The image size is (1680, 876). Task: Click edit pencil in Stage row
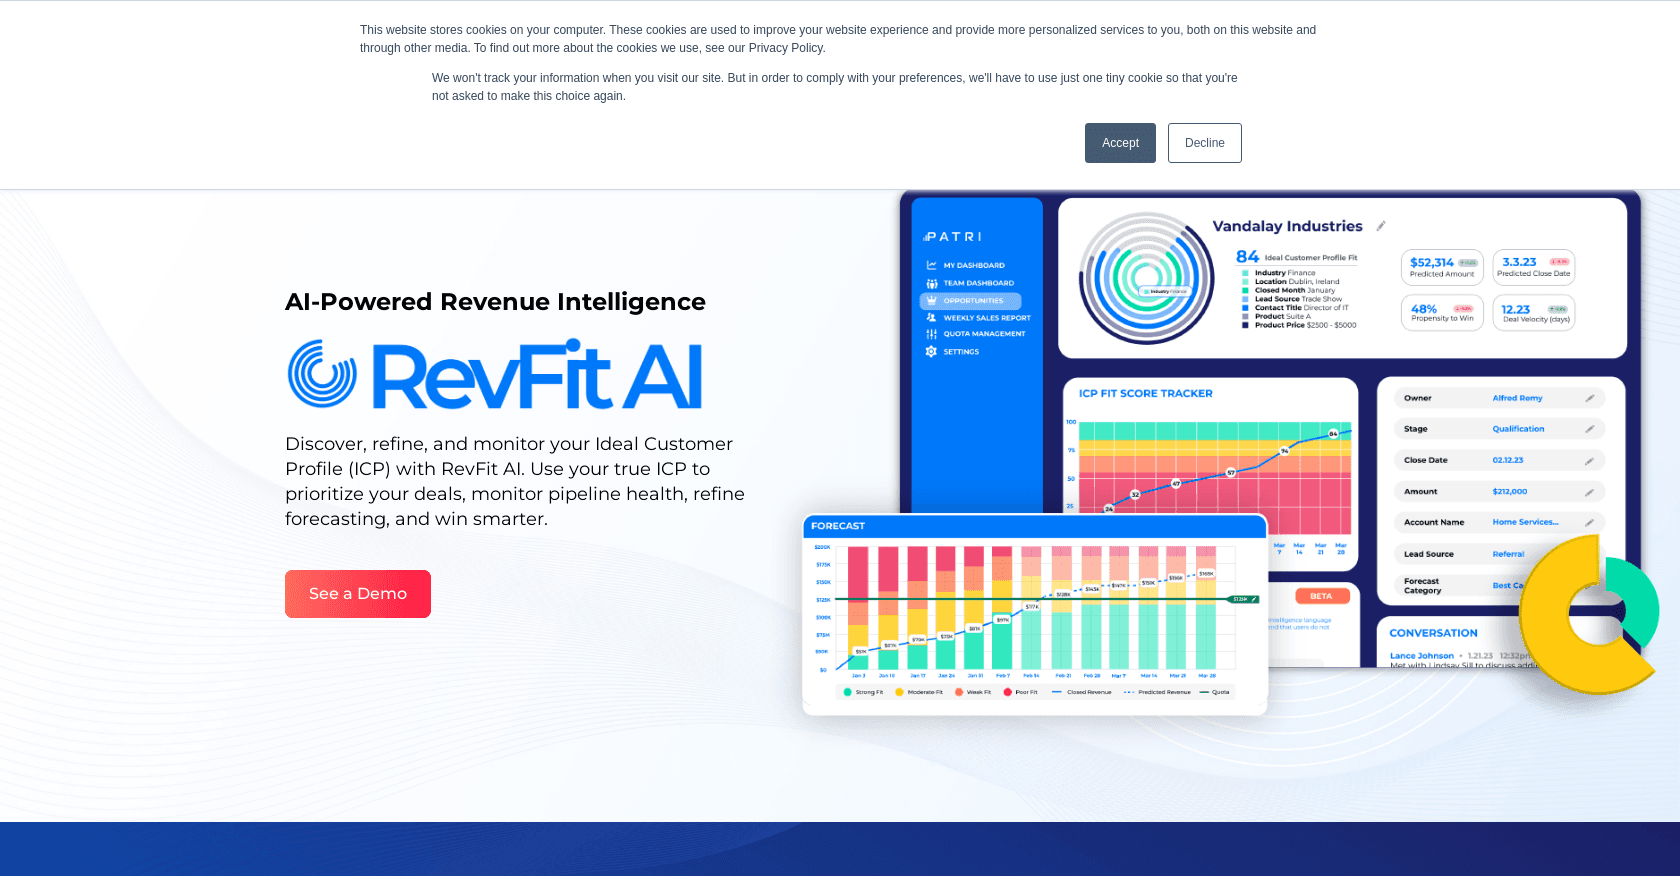[1589, 429]
